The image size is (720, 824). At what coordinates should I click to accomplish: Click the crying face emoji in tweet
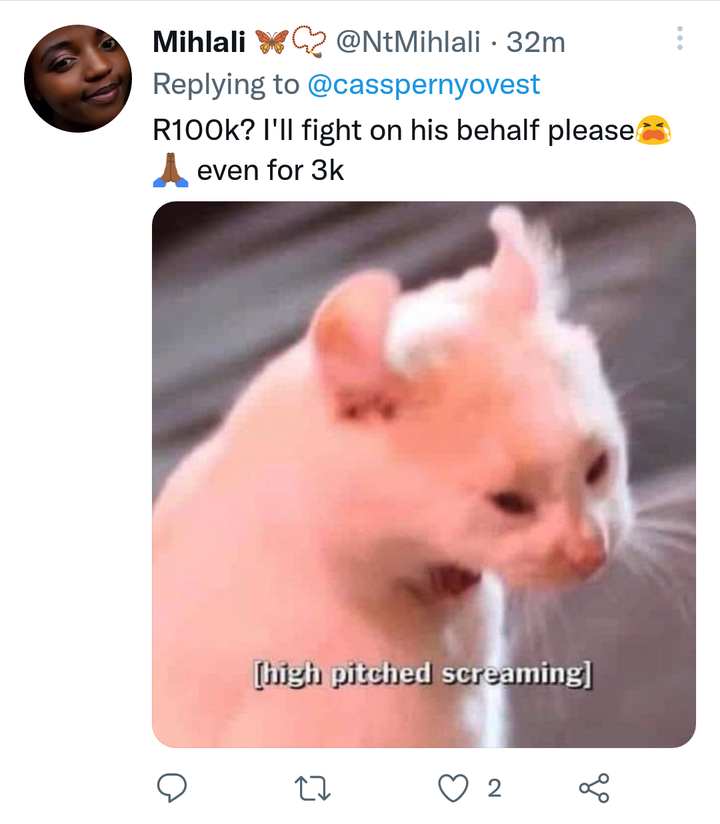(654, 130)
